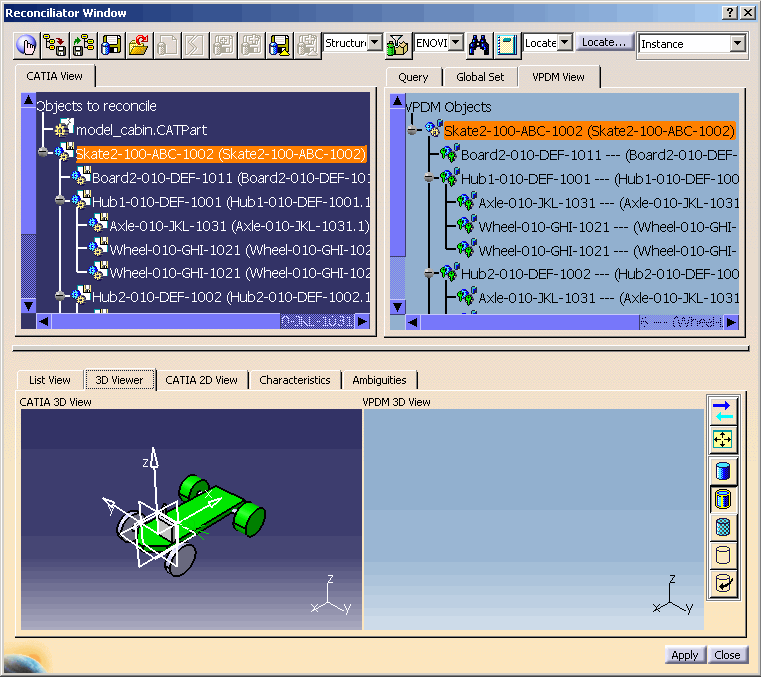Switch to the Global Set tab

point(480,77)
